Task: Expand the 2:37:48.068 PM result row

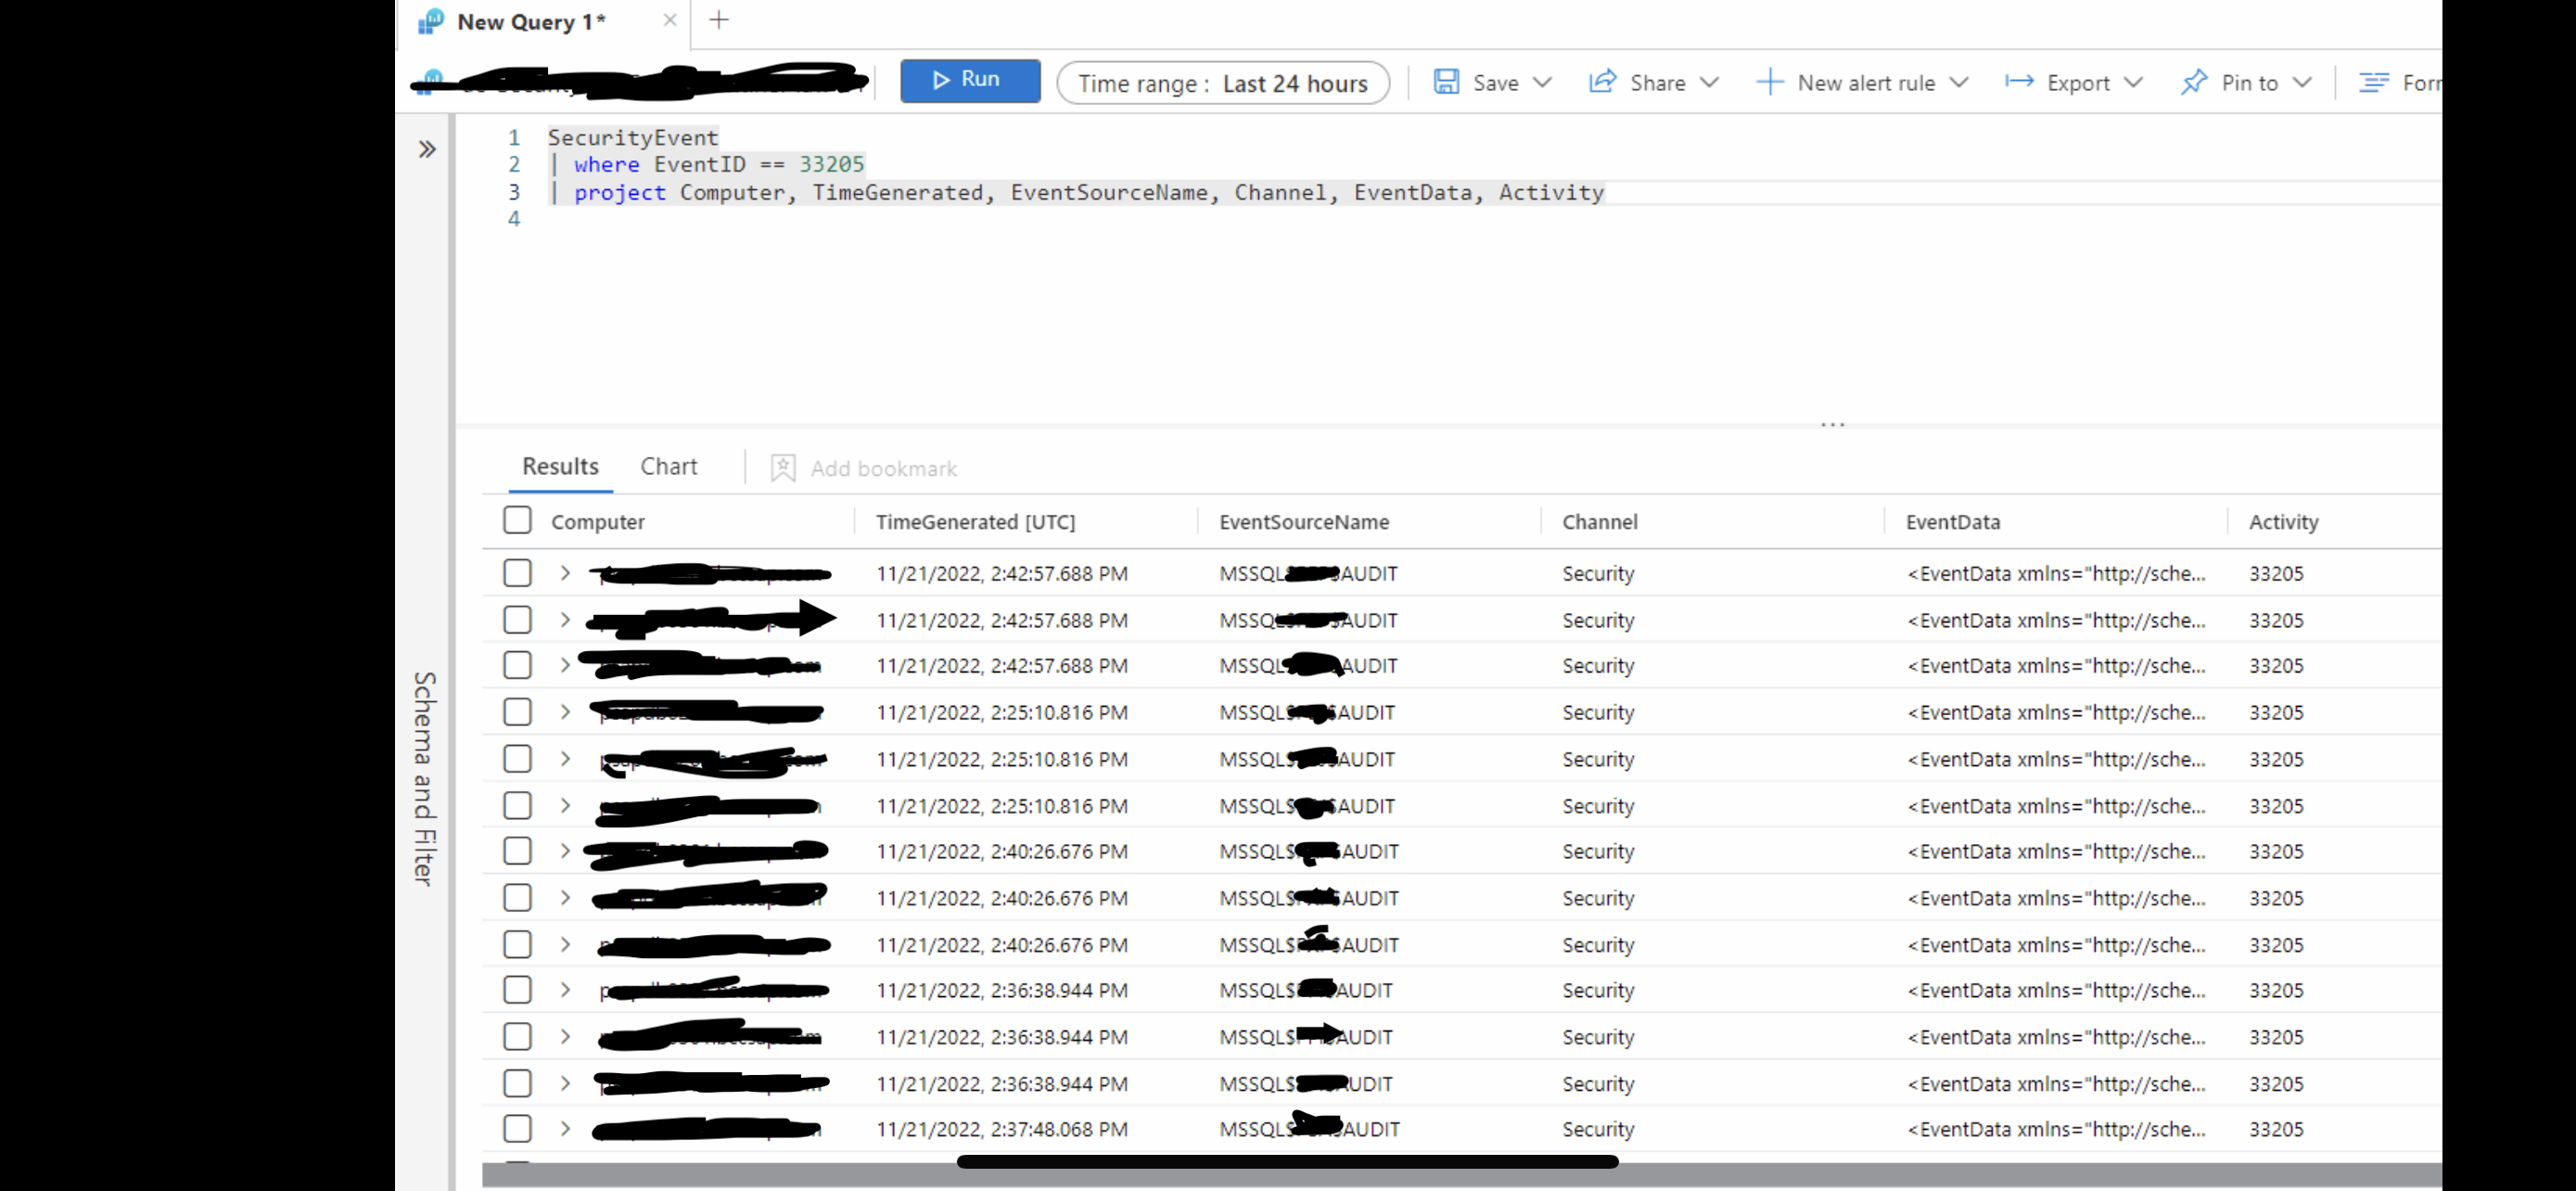Action: coord(565,1129)
